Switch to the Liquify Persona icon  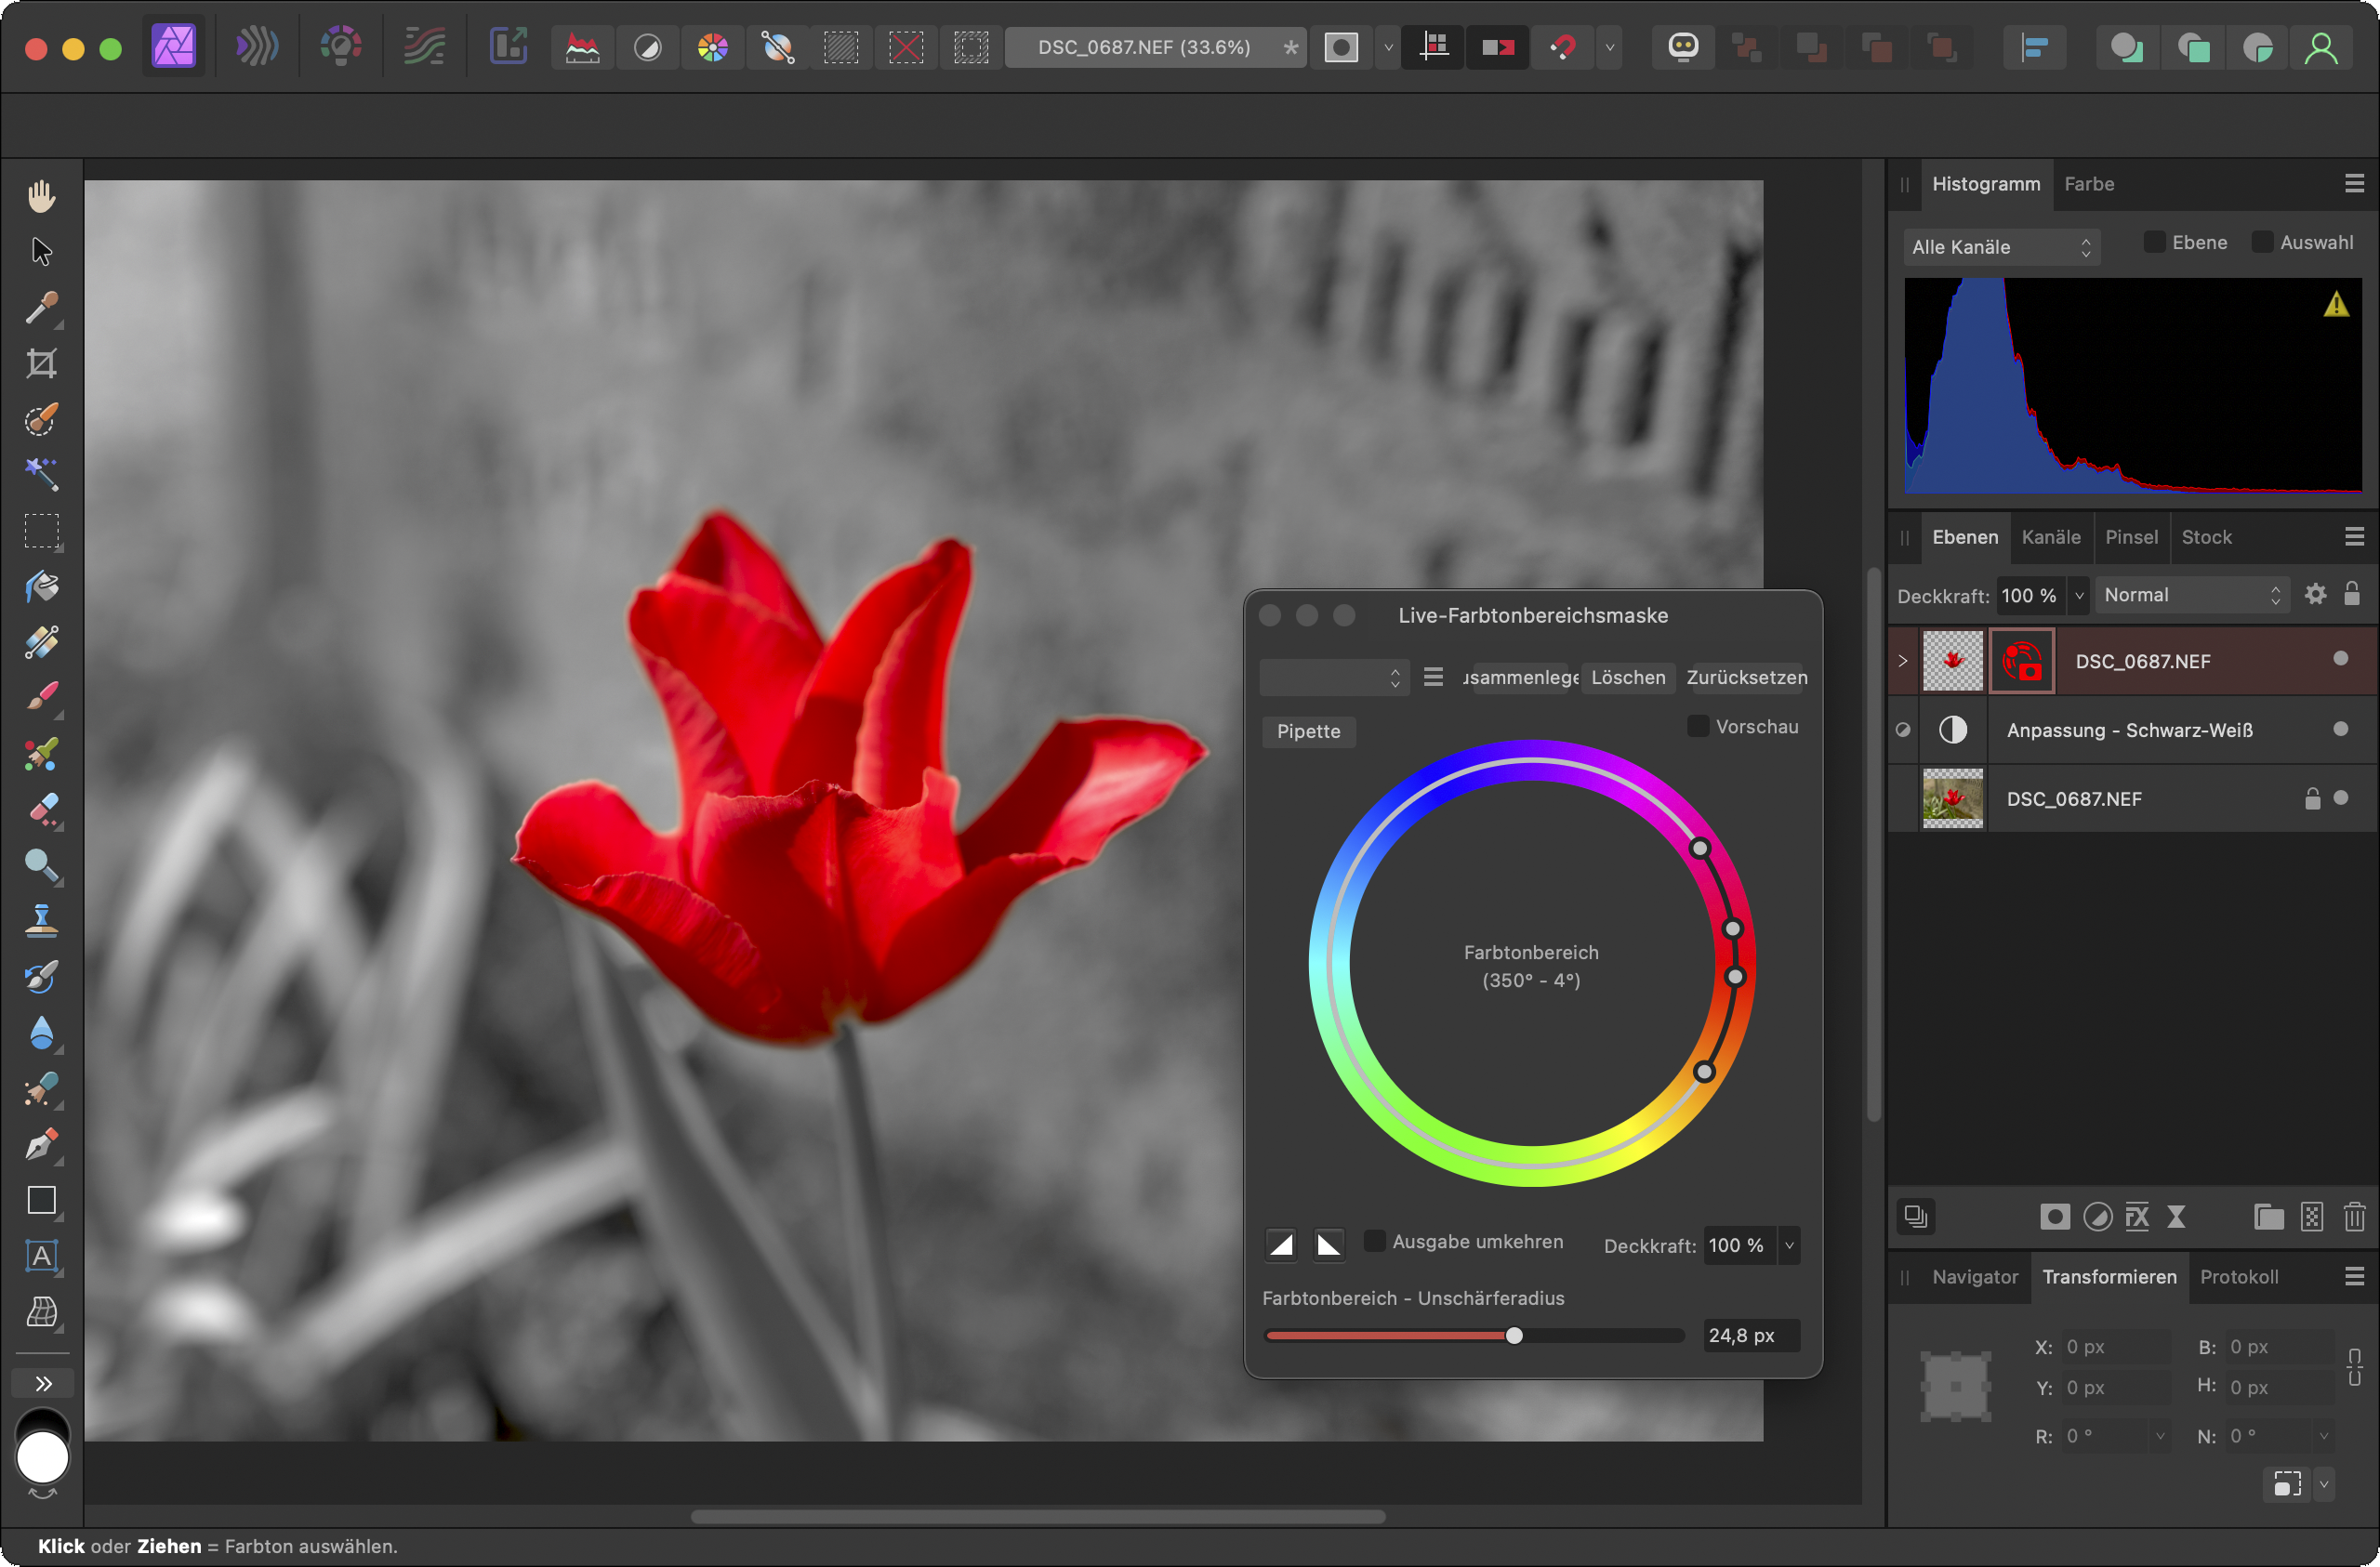256,47
